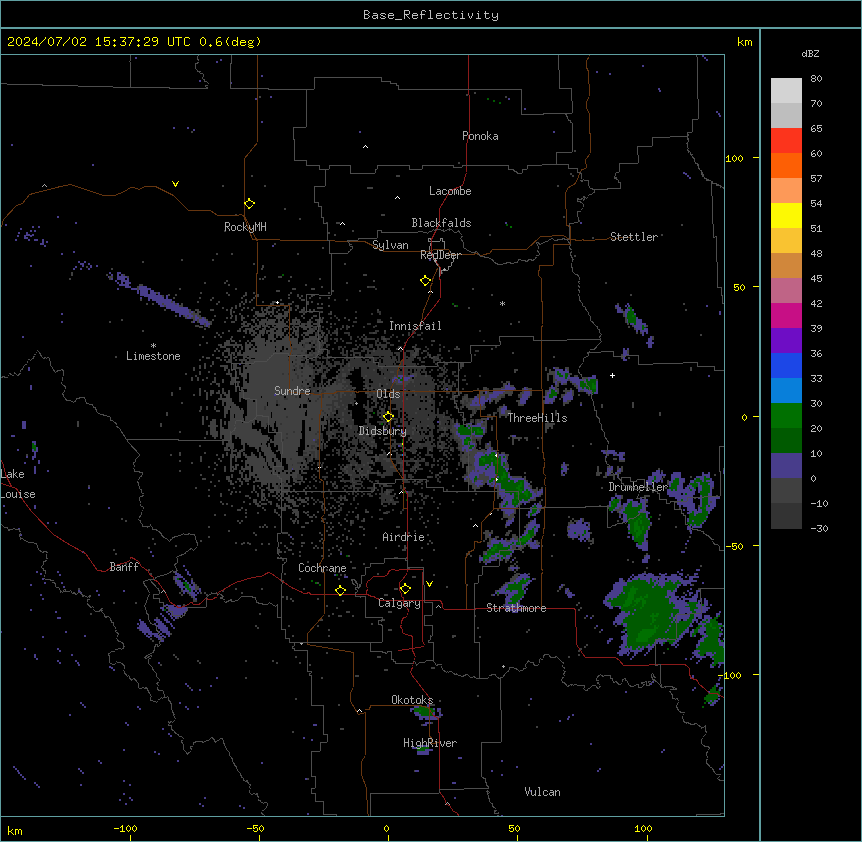The height and width of the screenshot is (842, 862).
Task: Select the red 60-65 dBZ legend swatch
Action: pos(786,141)
